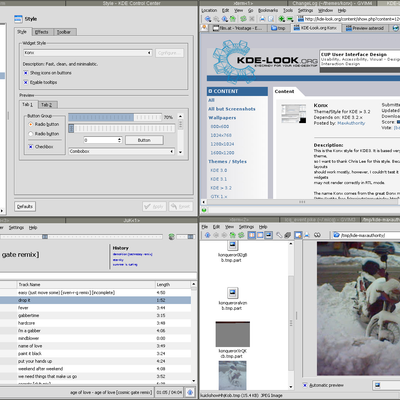Click konqueror0Dg8b.tmp.part file icon
Screen dimensions: 400x400
[232, 245]
